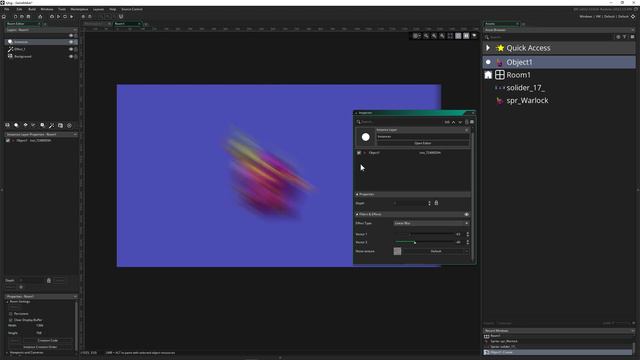The width and height of the screenshot is (640, 360).
Task: Expand Viewports and Cameras section
Action: pos(7,353)
